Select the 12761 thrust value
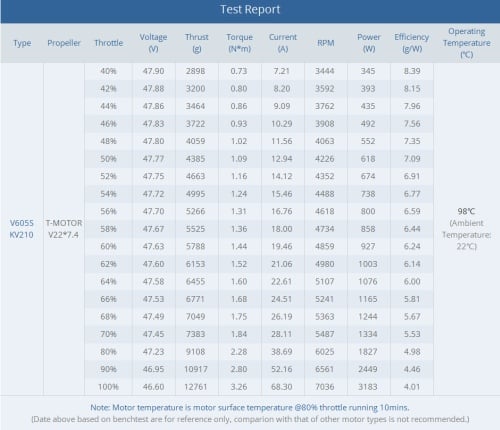 196,387
